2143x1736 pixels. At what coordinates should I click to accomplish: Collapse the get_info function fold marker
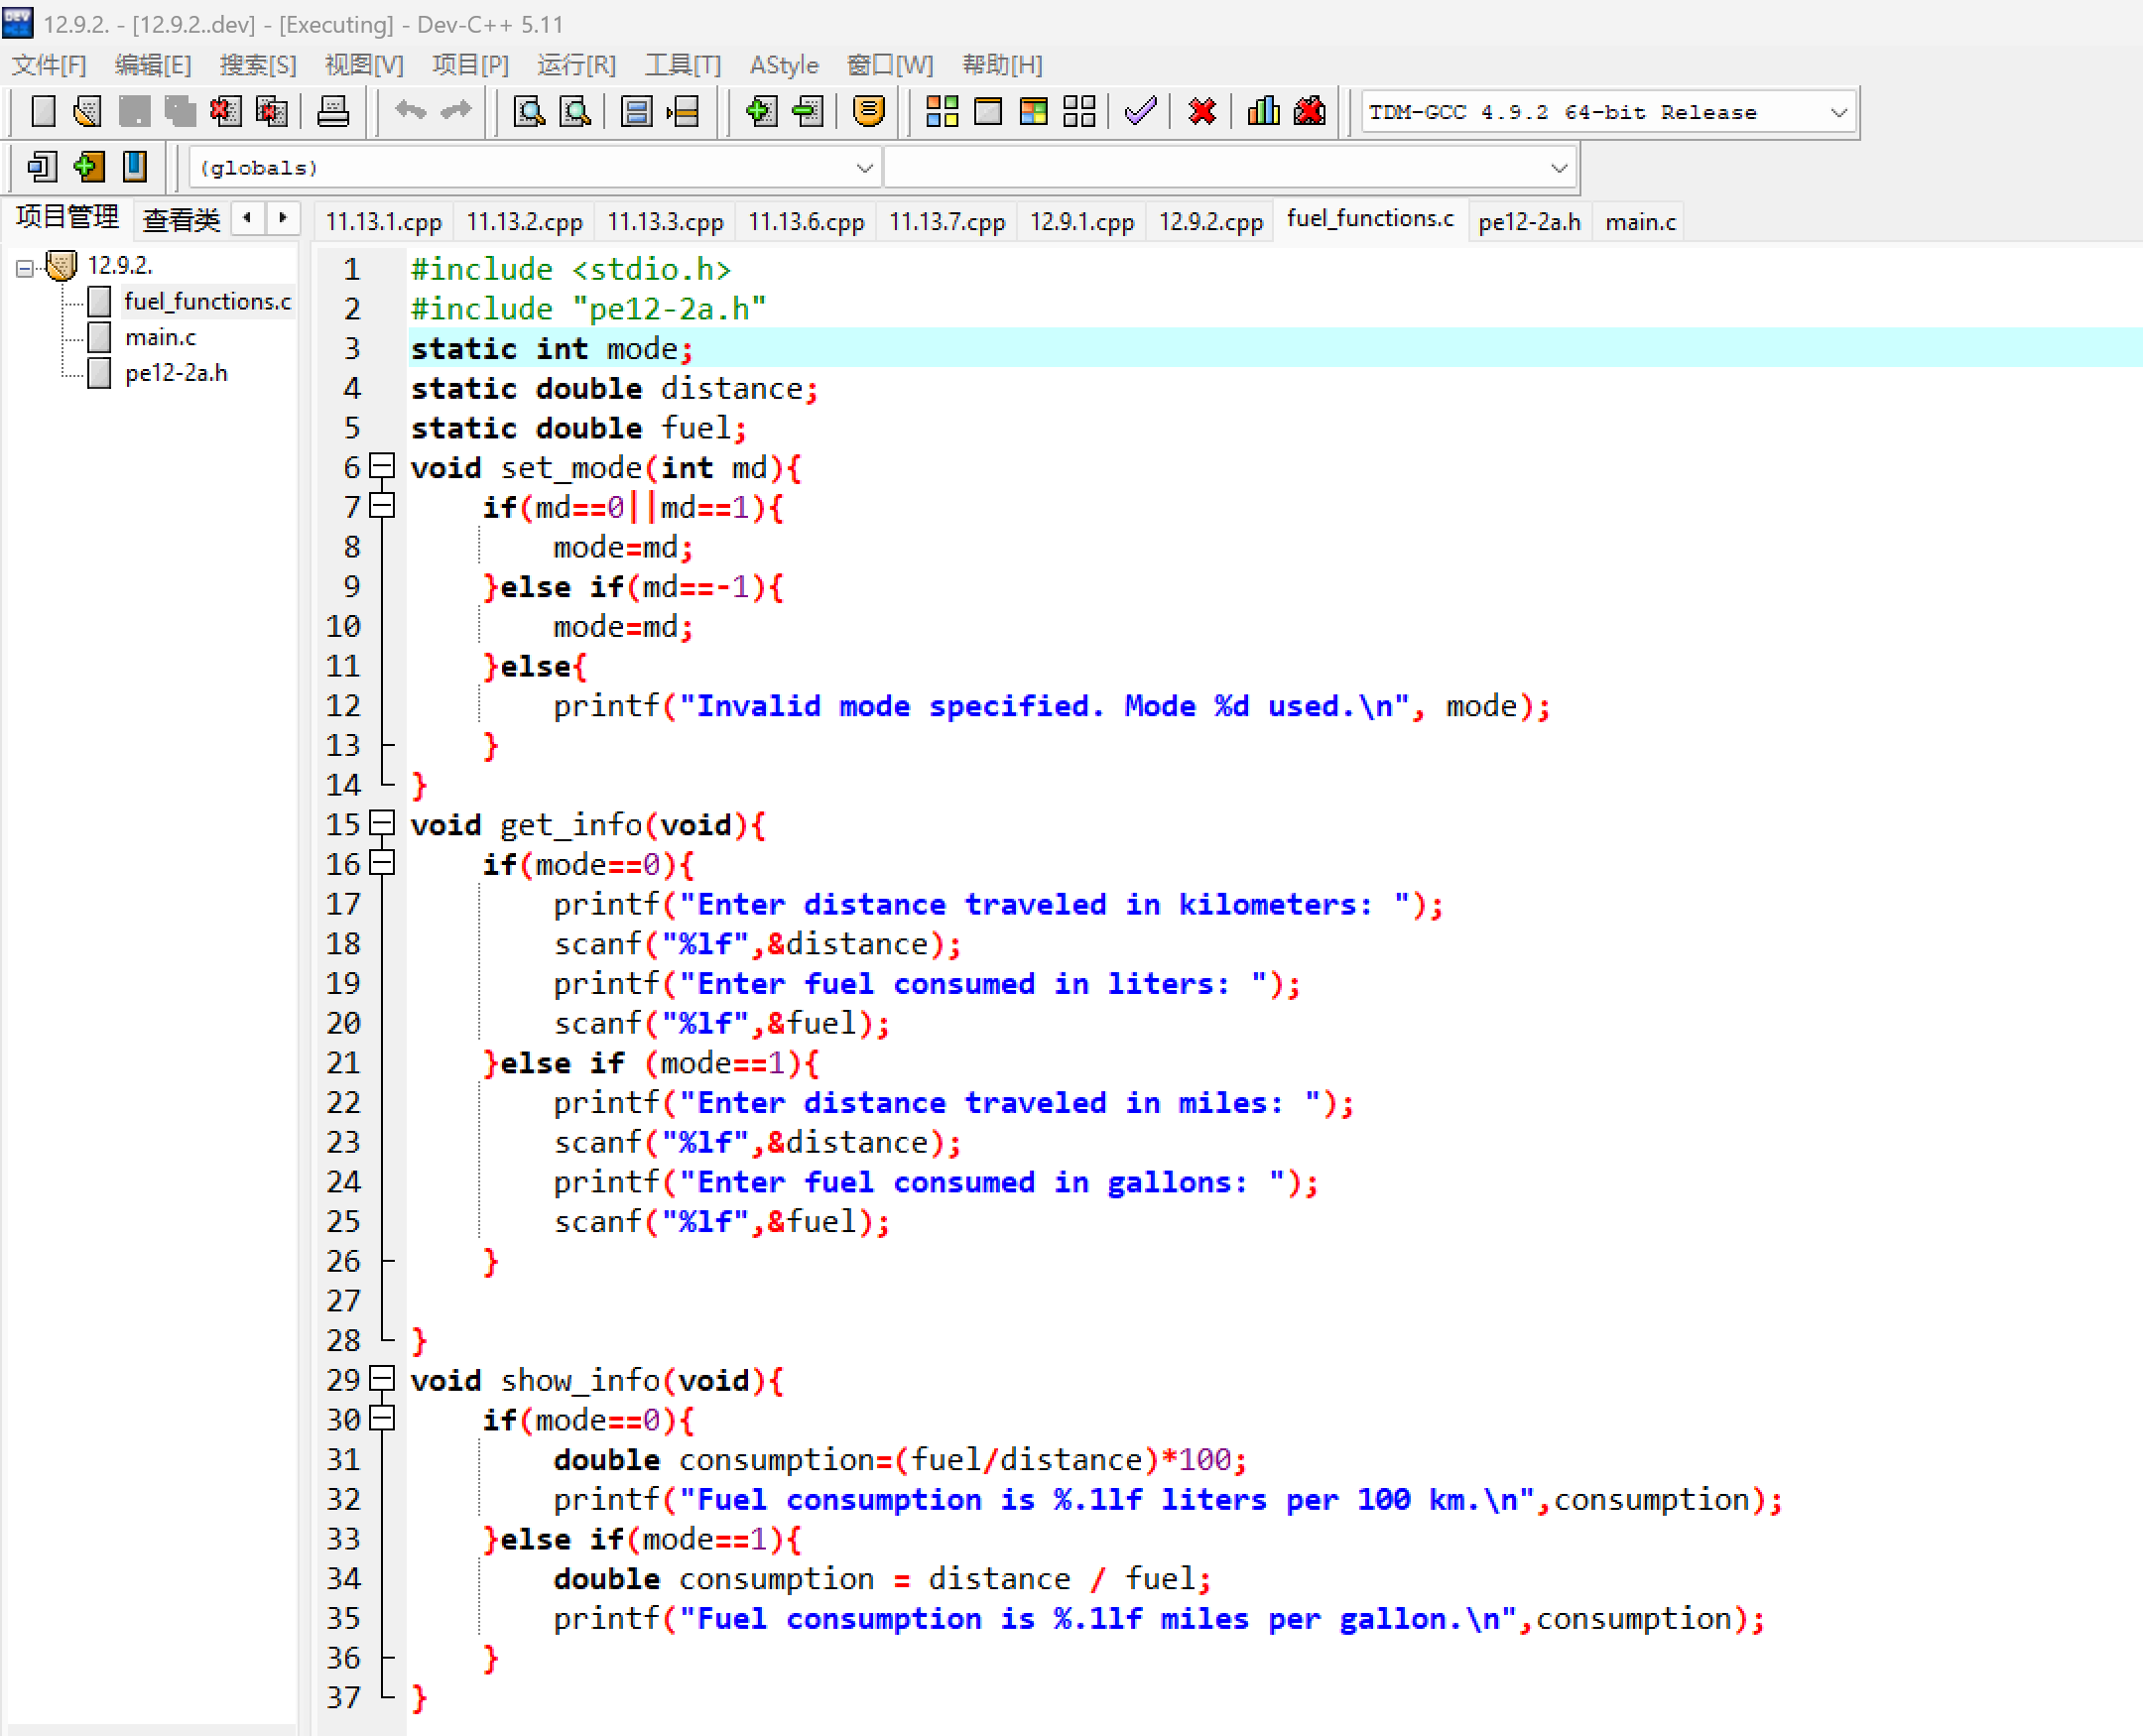pyautogui.click(x=382, y=823)
